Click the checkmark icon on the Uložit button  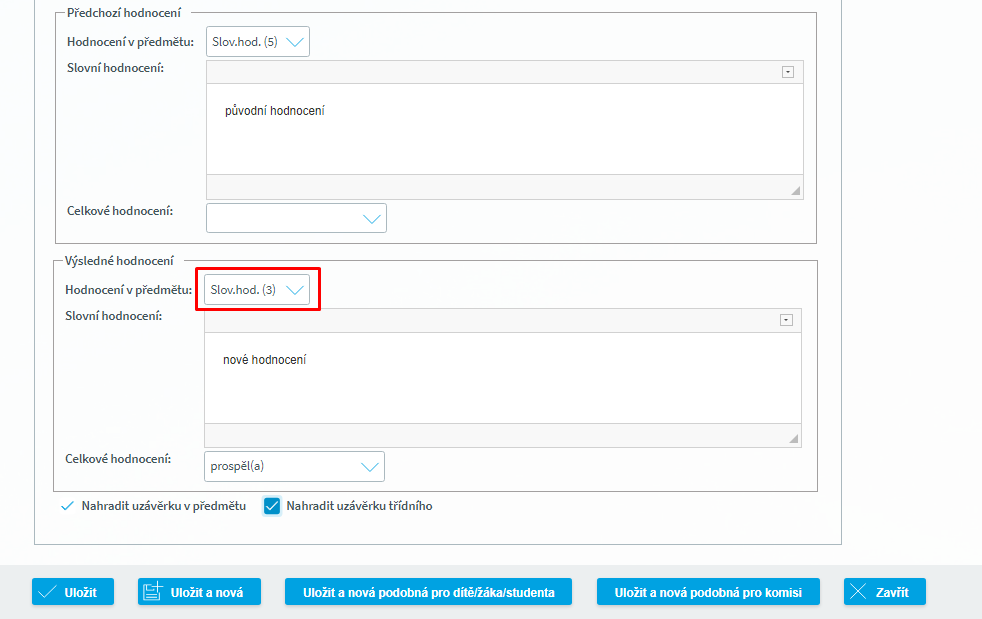point(47,592)
